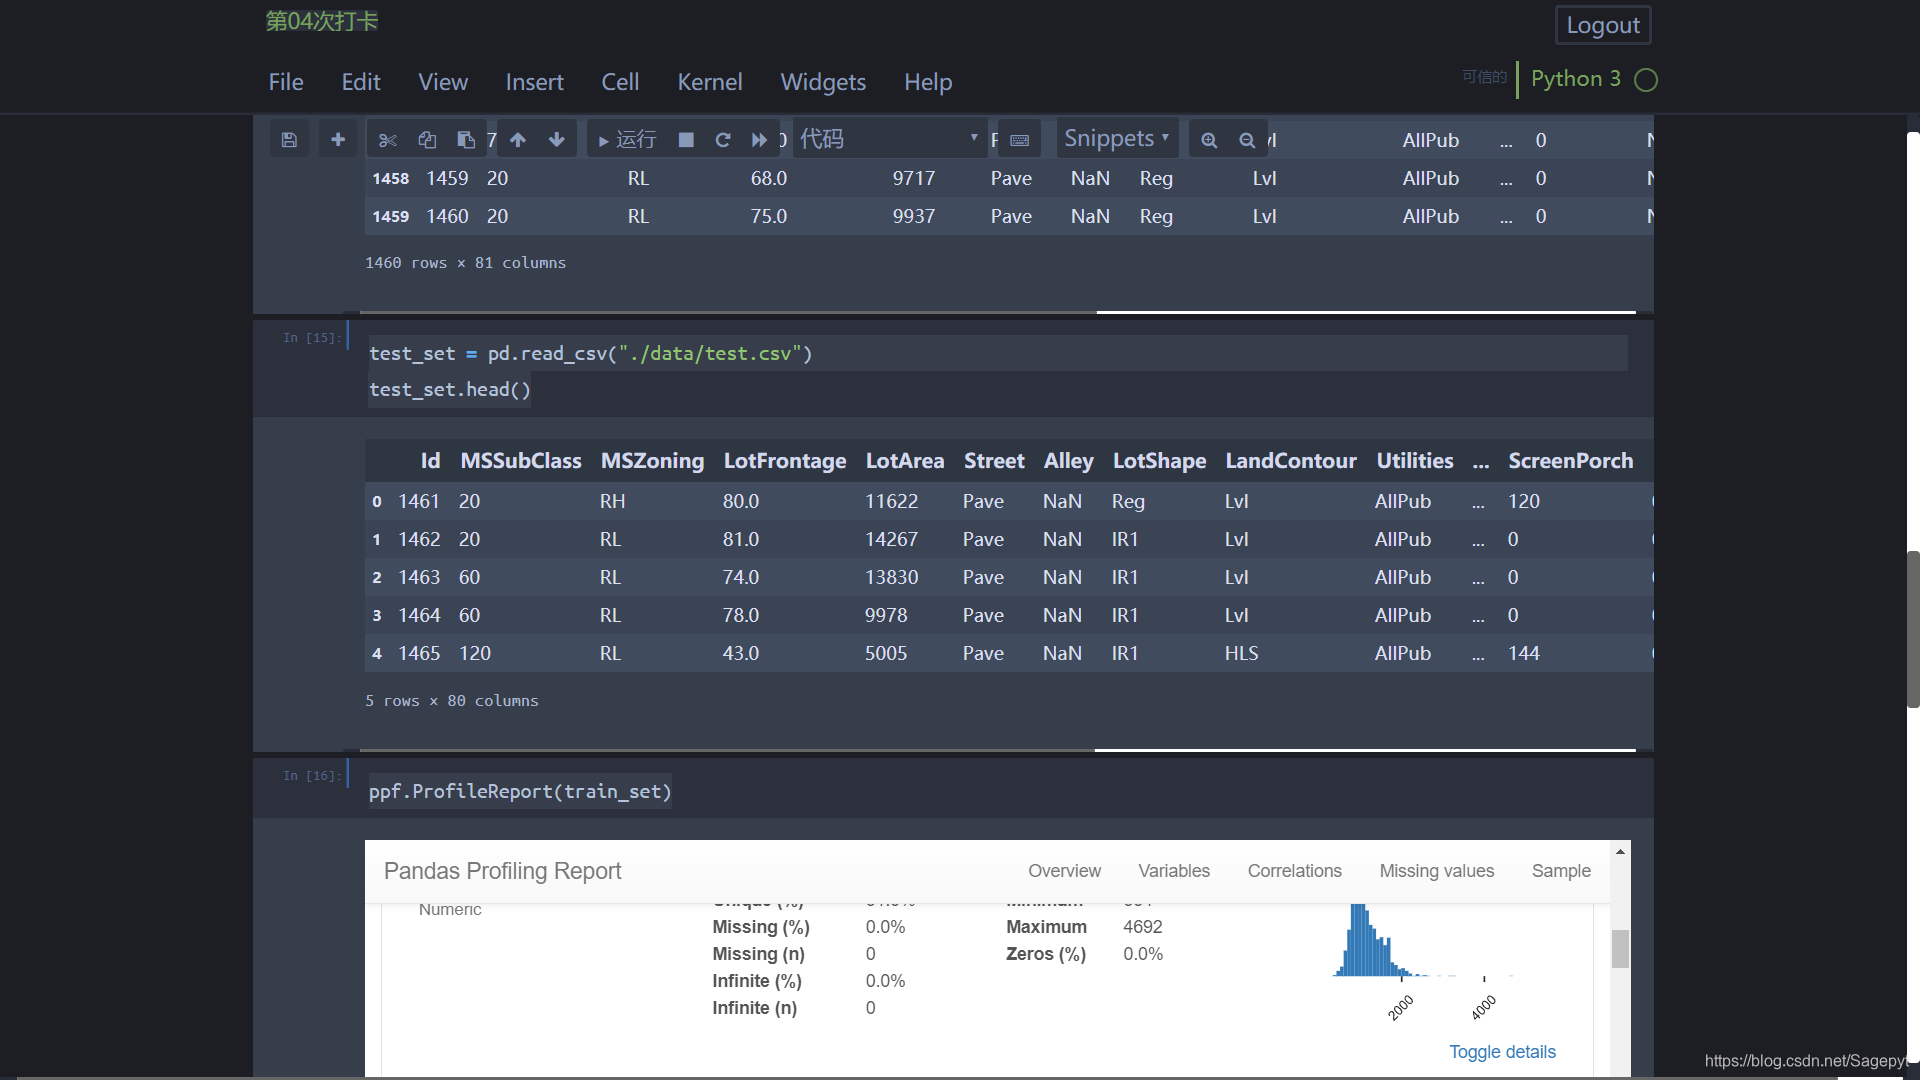Click the Pandas Profiling Report title
This screenshot has width=1920, height=1080.
point(502,871)
